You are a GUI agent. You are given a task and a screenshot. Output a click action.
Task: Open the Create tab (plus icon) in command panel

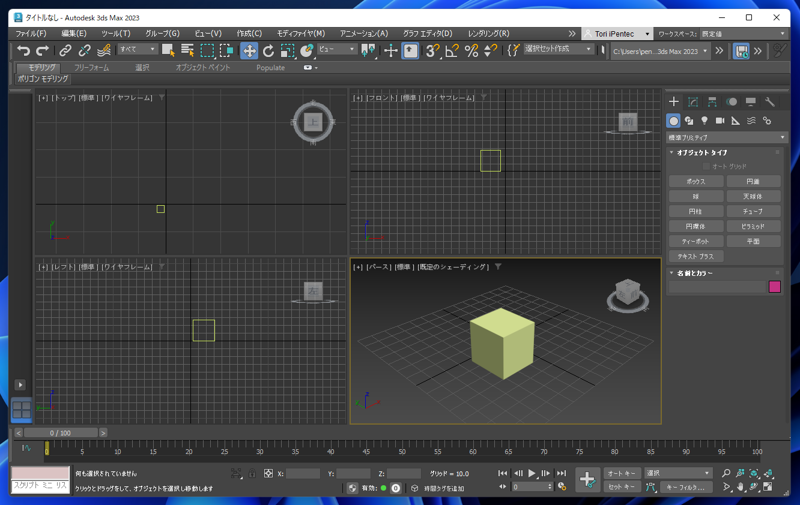pos(673,102)
